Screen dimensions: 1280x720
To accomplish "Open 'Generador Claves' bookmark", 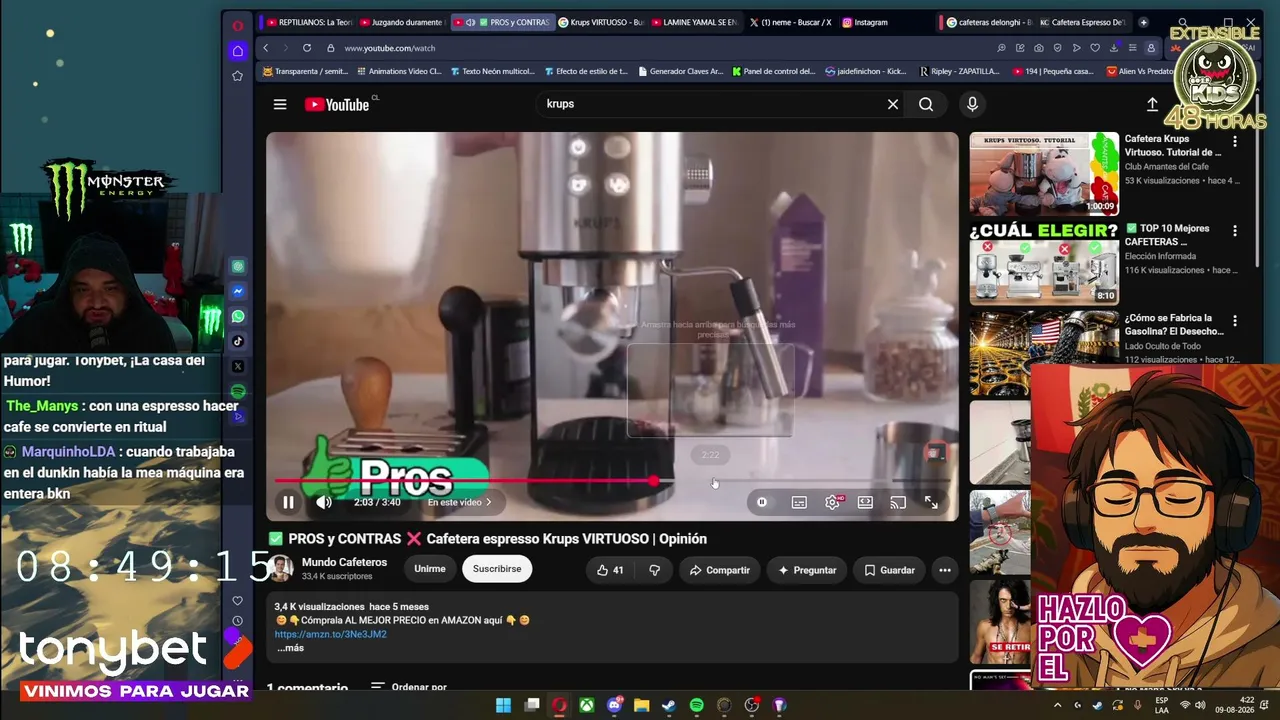I will (680, 71).
